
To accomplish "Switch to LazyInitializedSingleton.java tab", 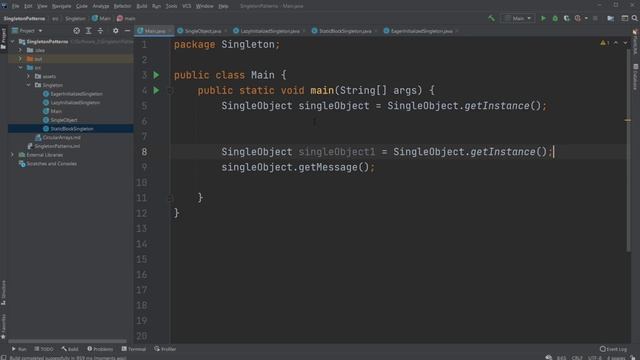I will point(267,31).
